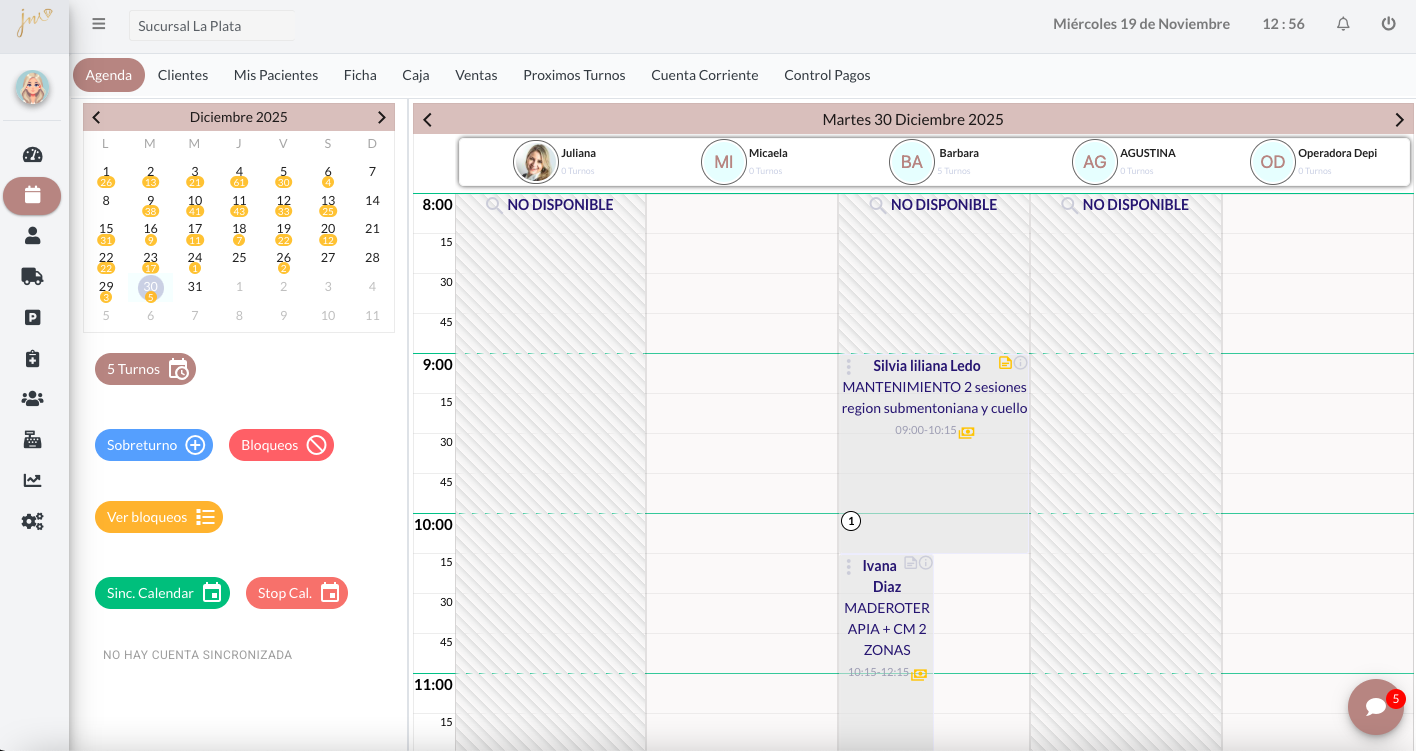Screen dimensions: 1416x751
Task: Go to next month in mini calendar
Action: coord(381,117)
